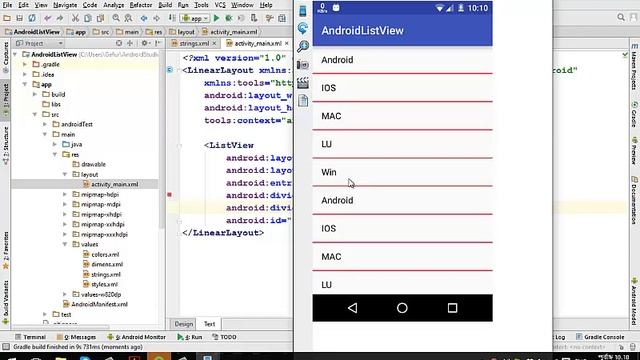Screen dimensions: 640x360
Task: Open Refactor menu
Action: pos(141,5)
